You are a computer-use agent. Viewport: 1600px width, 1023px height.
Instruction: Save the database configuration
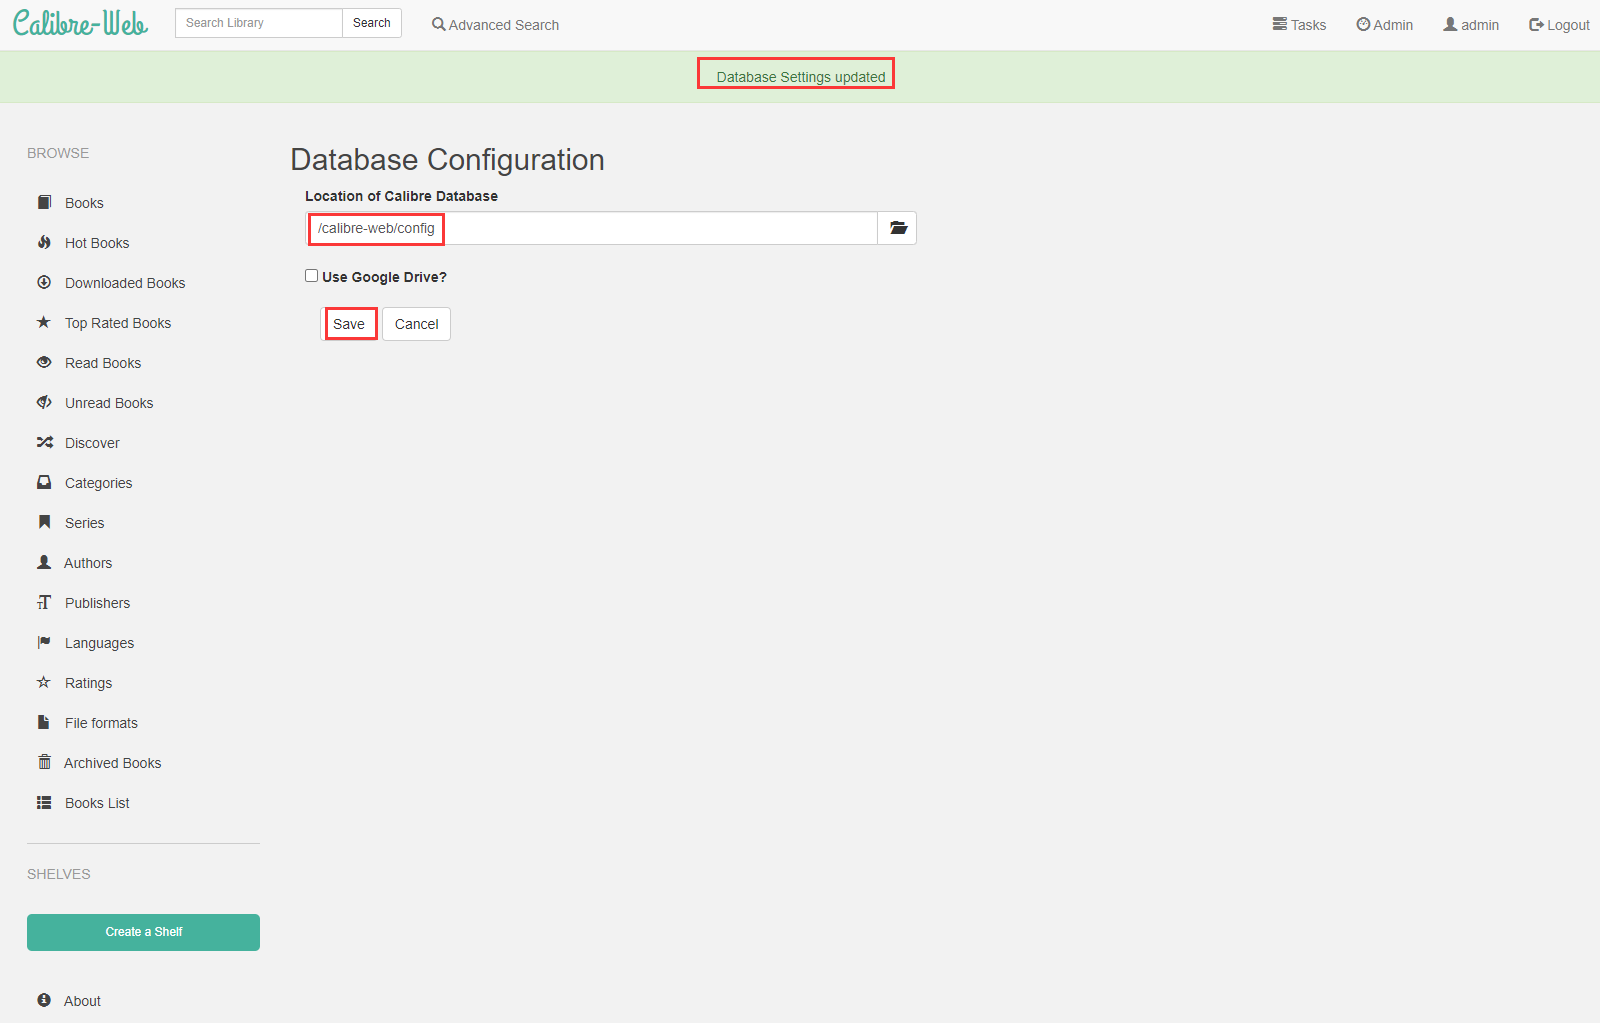(349, 324)
